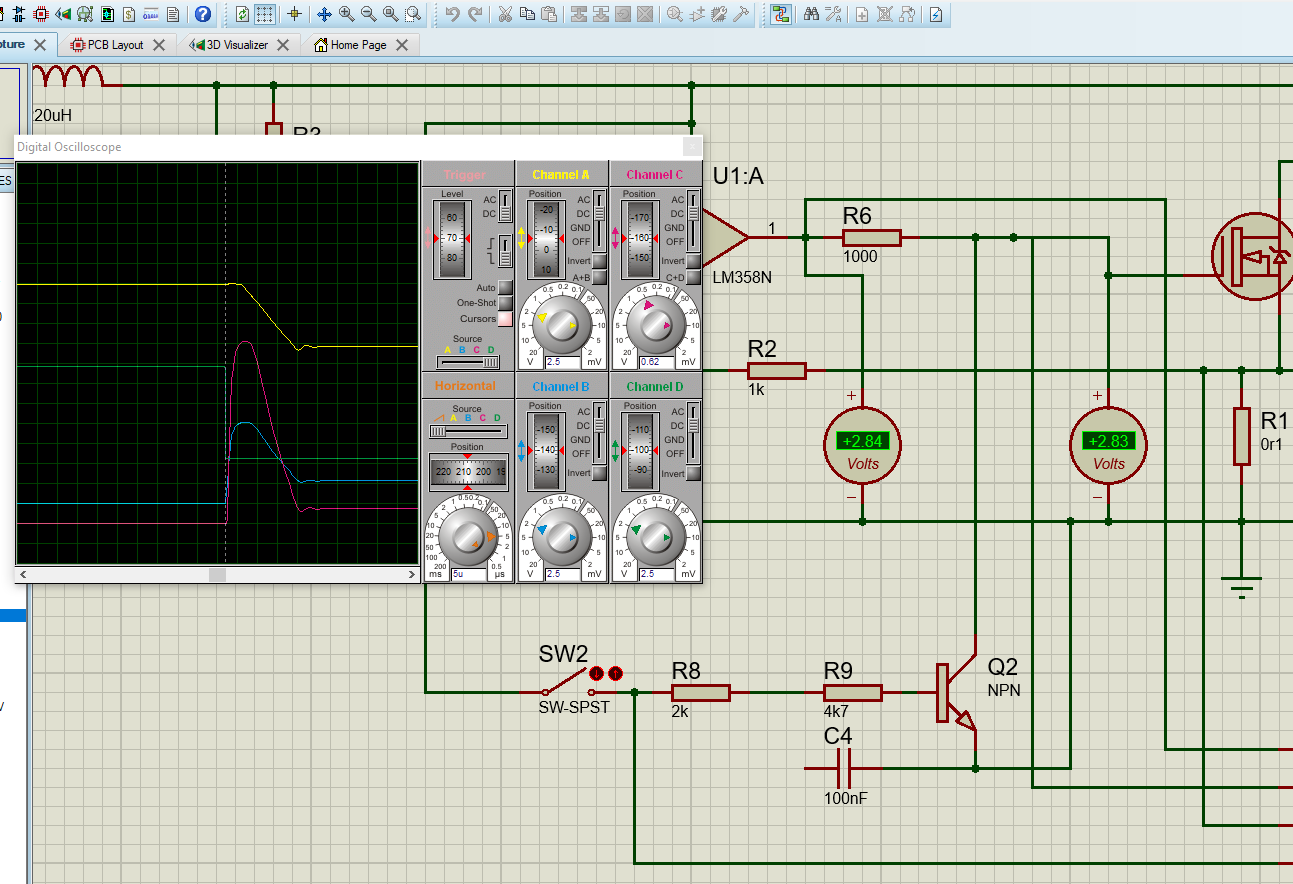Adjust the Trigger Source slider
Viewport: 1293px width, 884px height.
pyautogui.click(x=489, y=362)
